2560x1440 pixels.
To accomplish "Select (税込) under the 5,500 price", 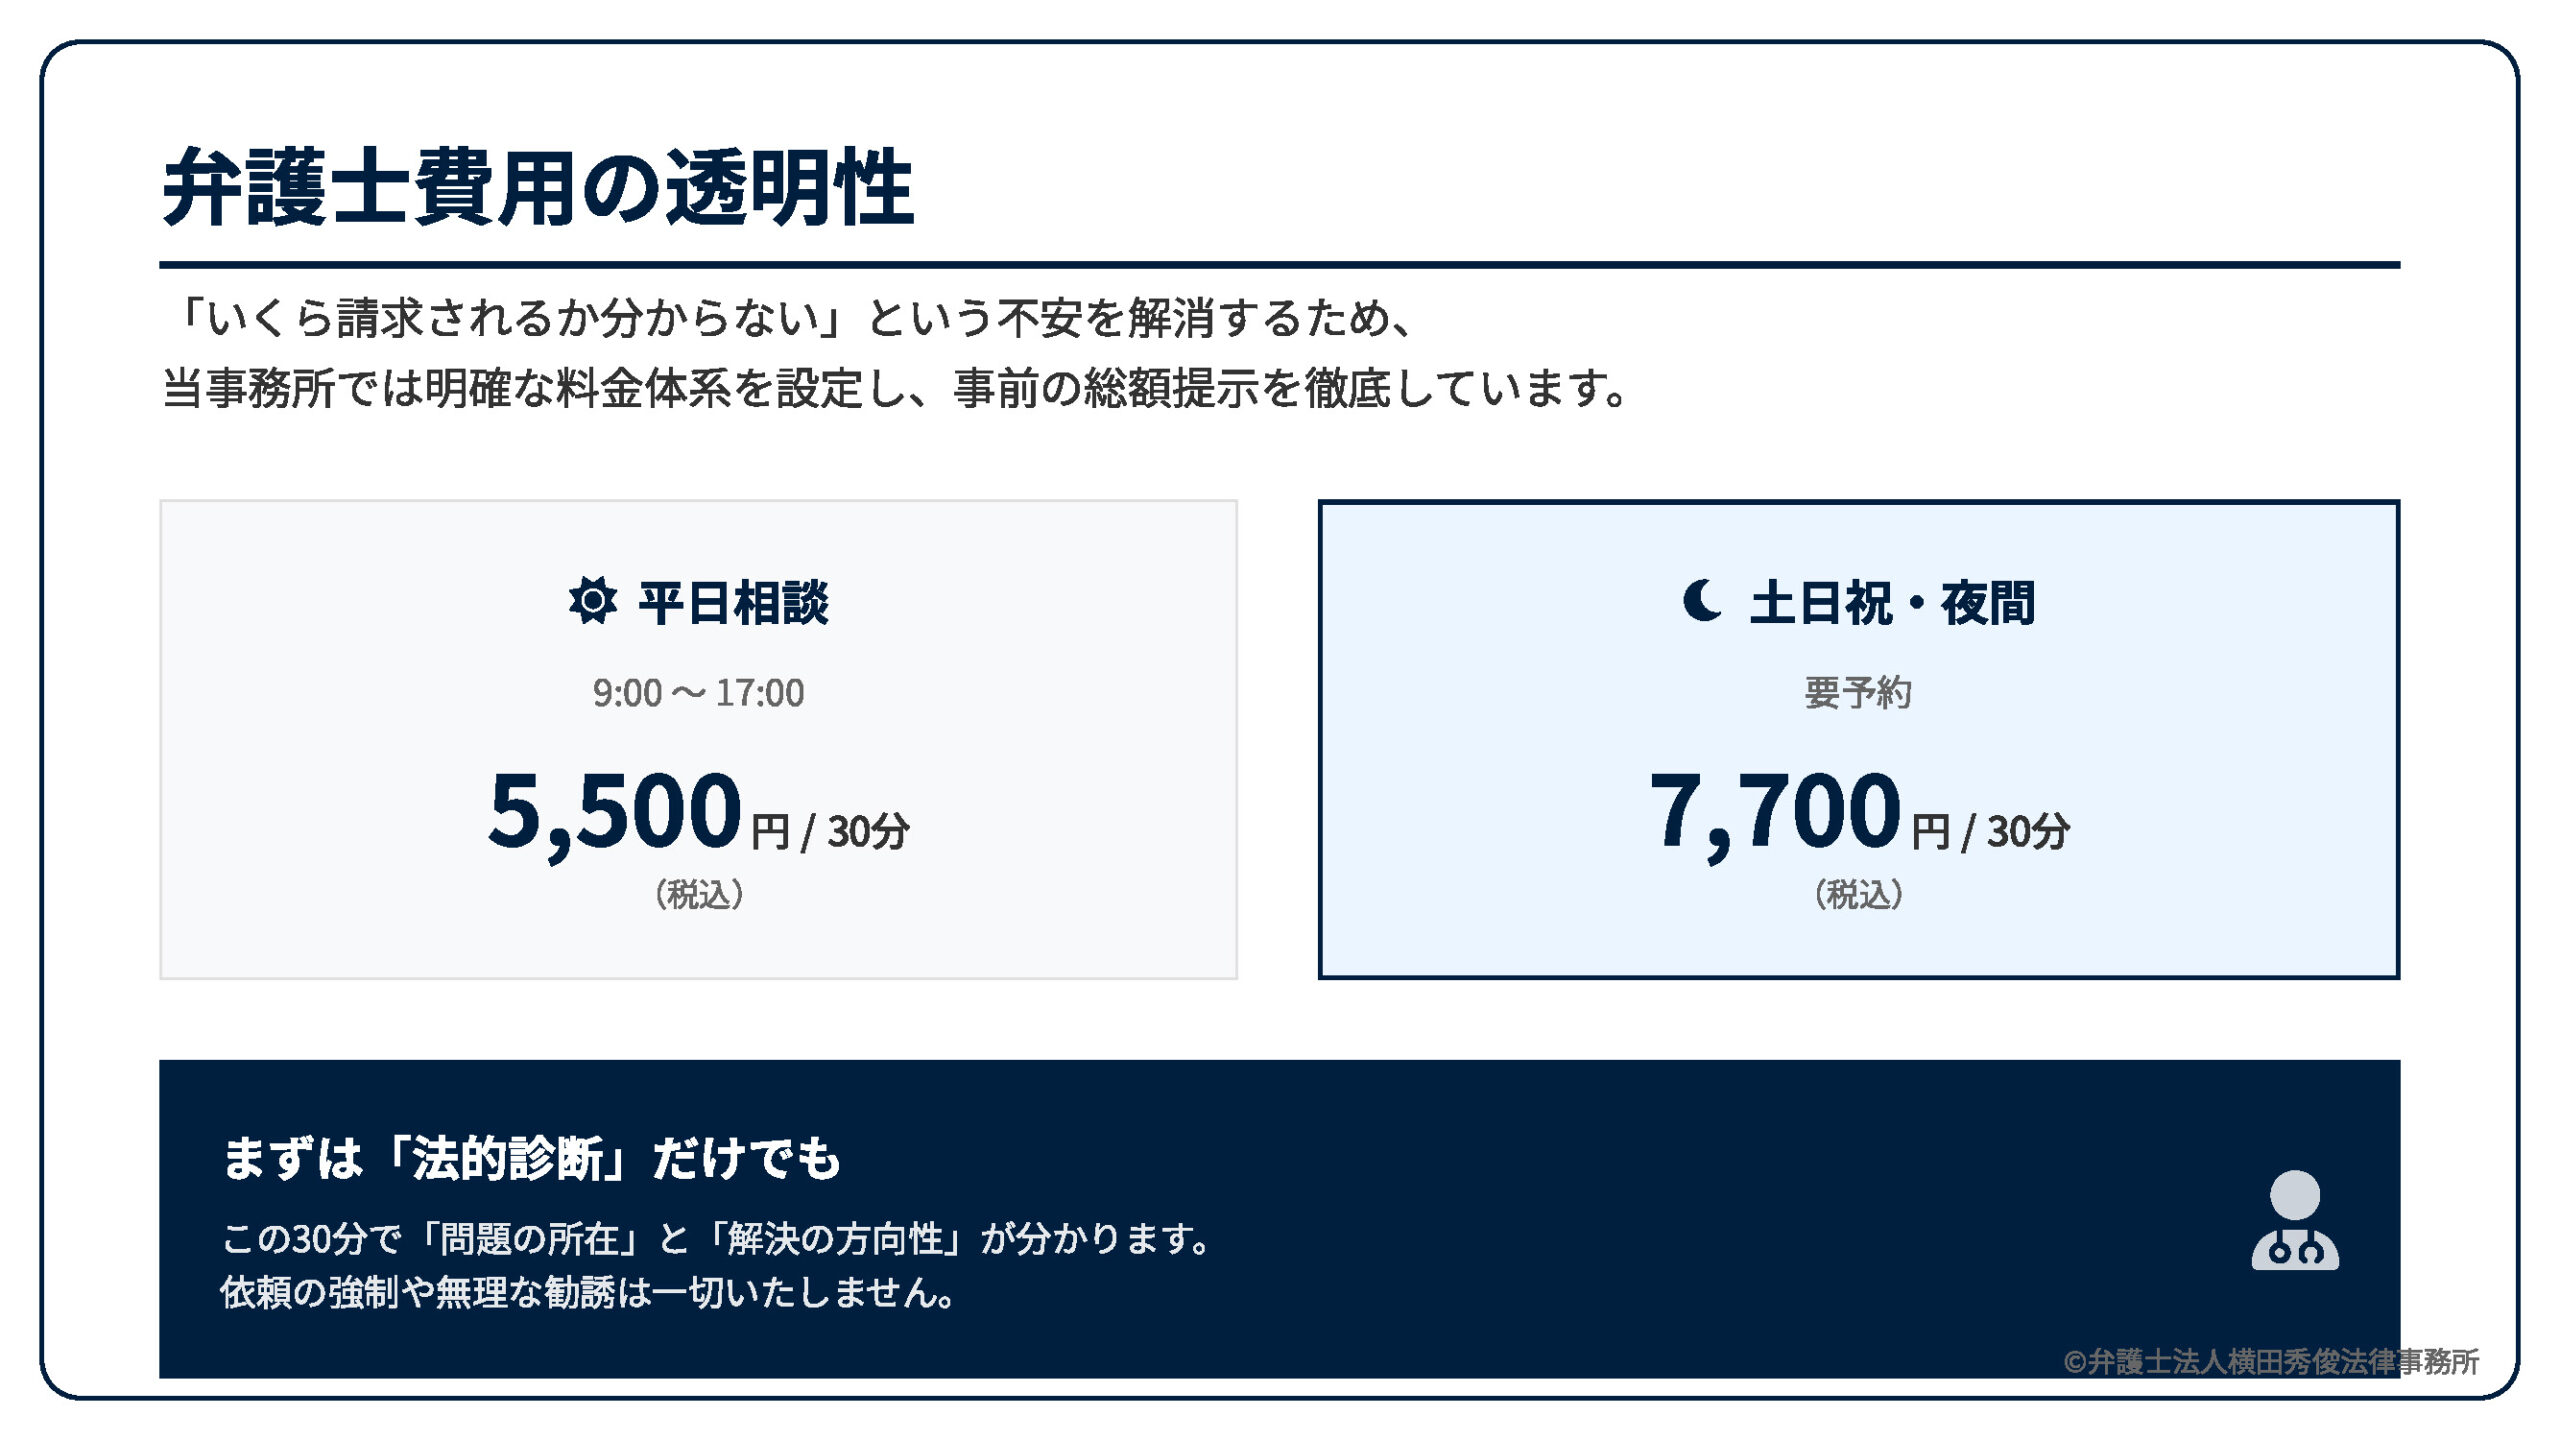I will coord(698,894).
